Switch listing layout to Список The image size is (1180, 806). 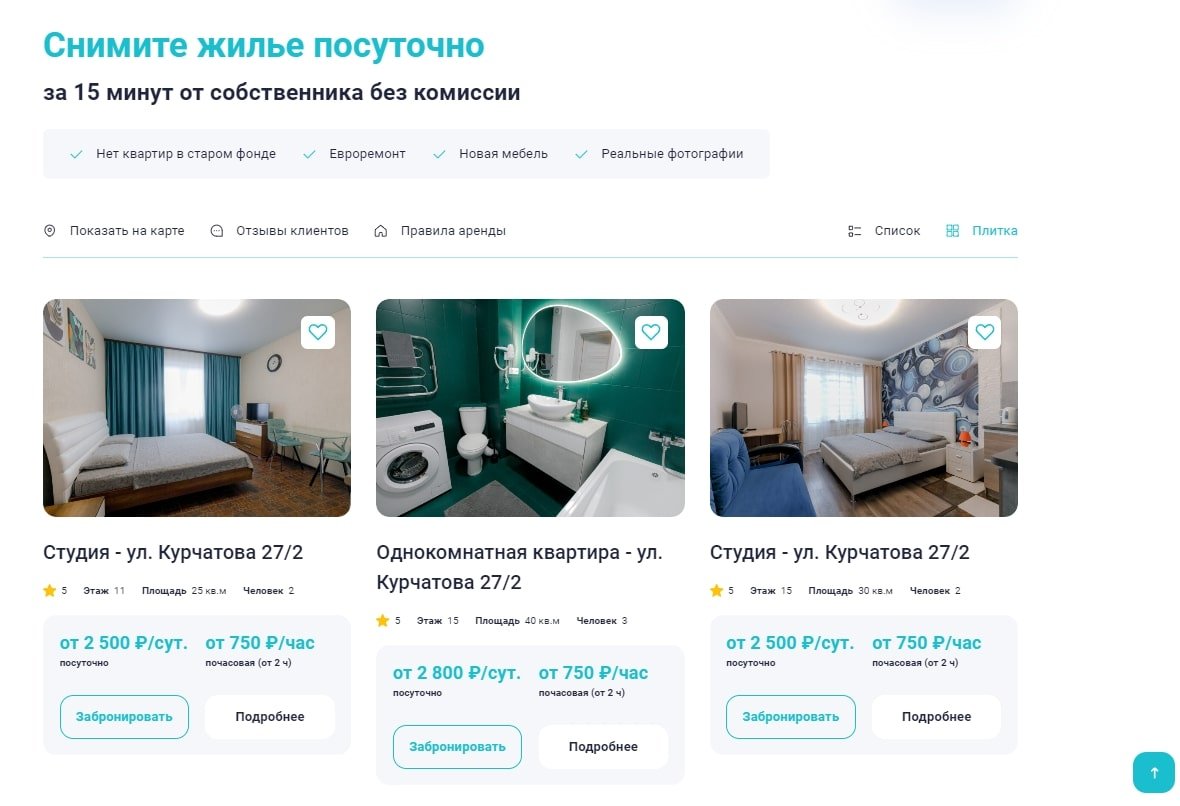tap(897, 231)
